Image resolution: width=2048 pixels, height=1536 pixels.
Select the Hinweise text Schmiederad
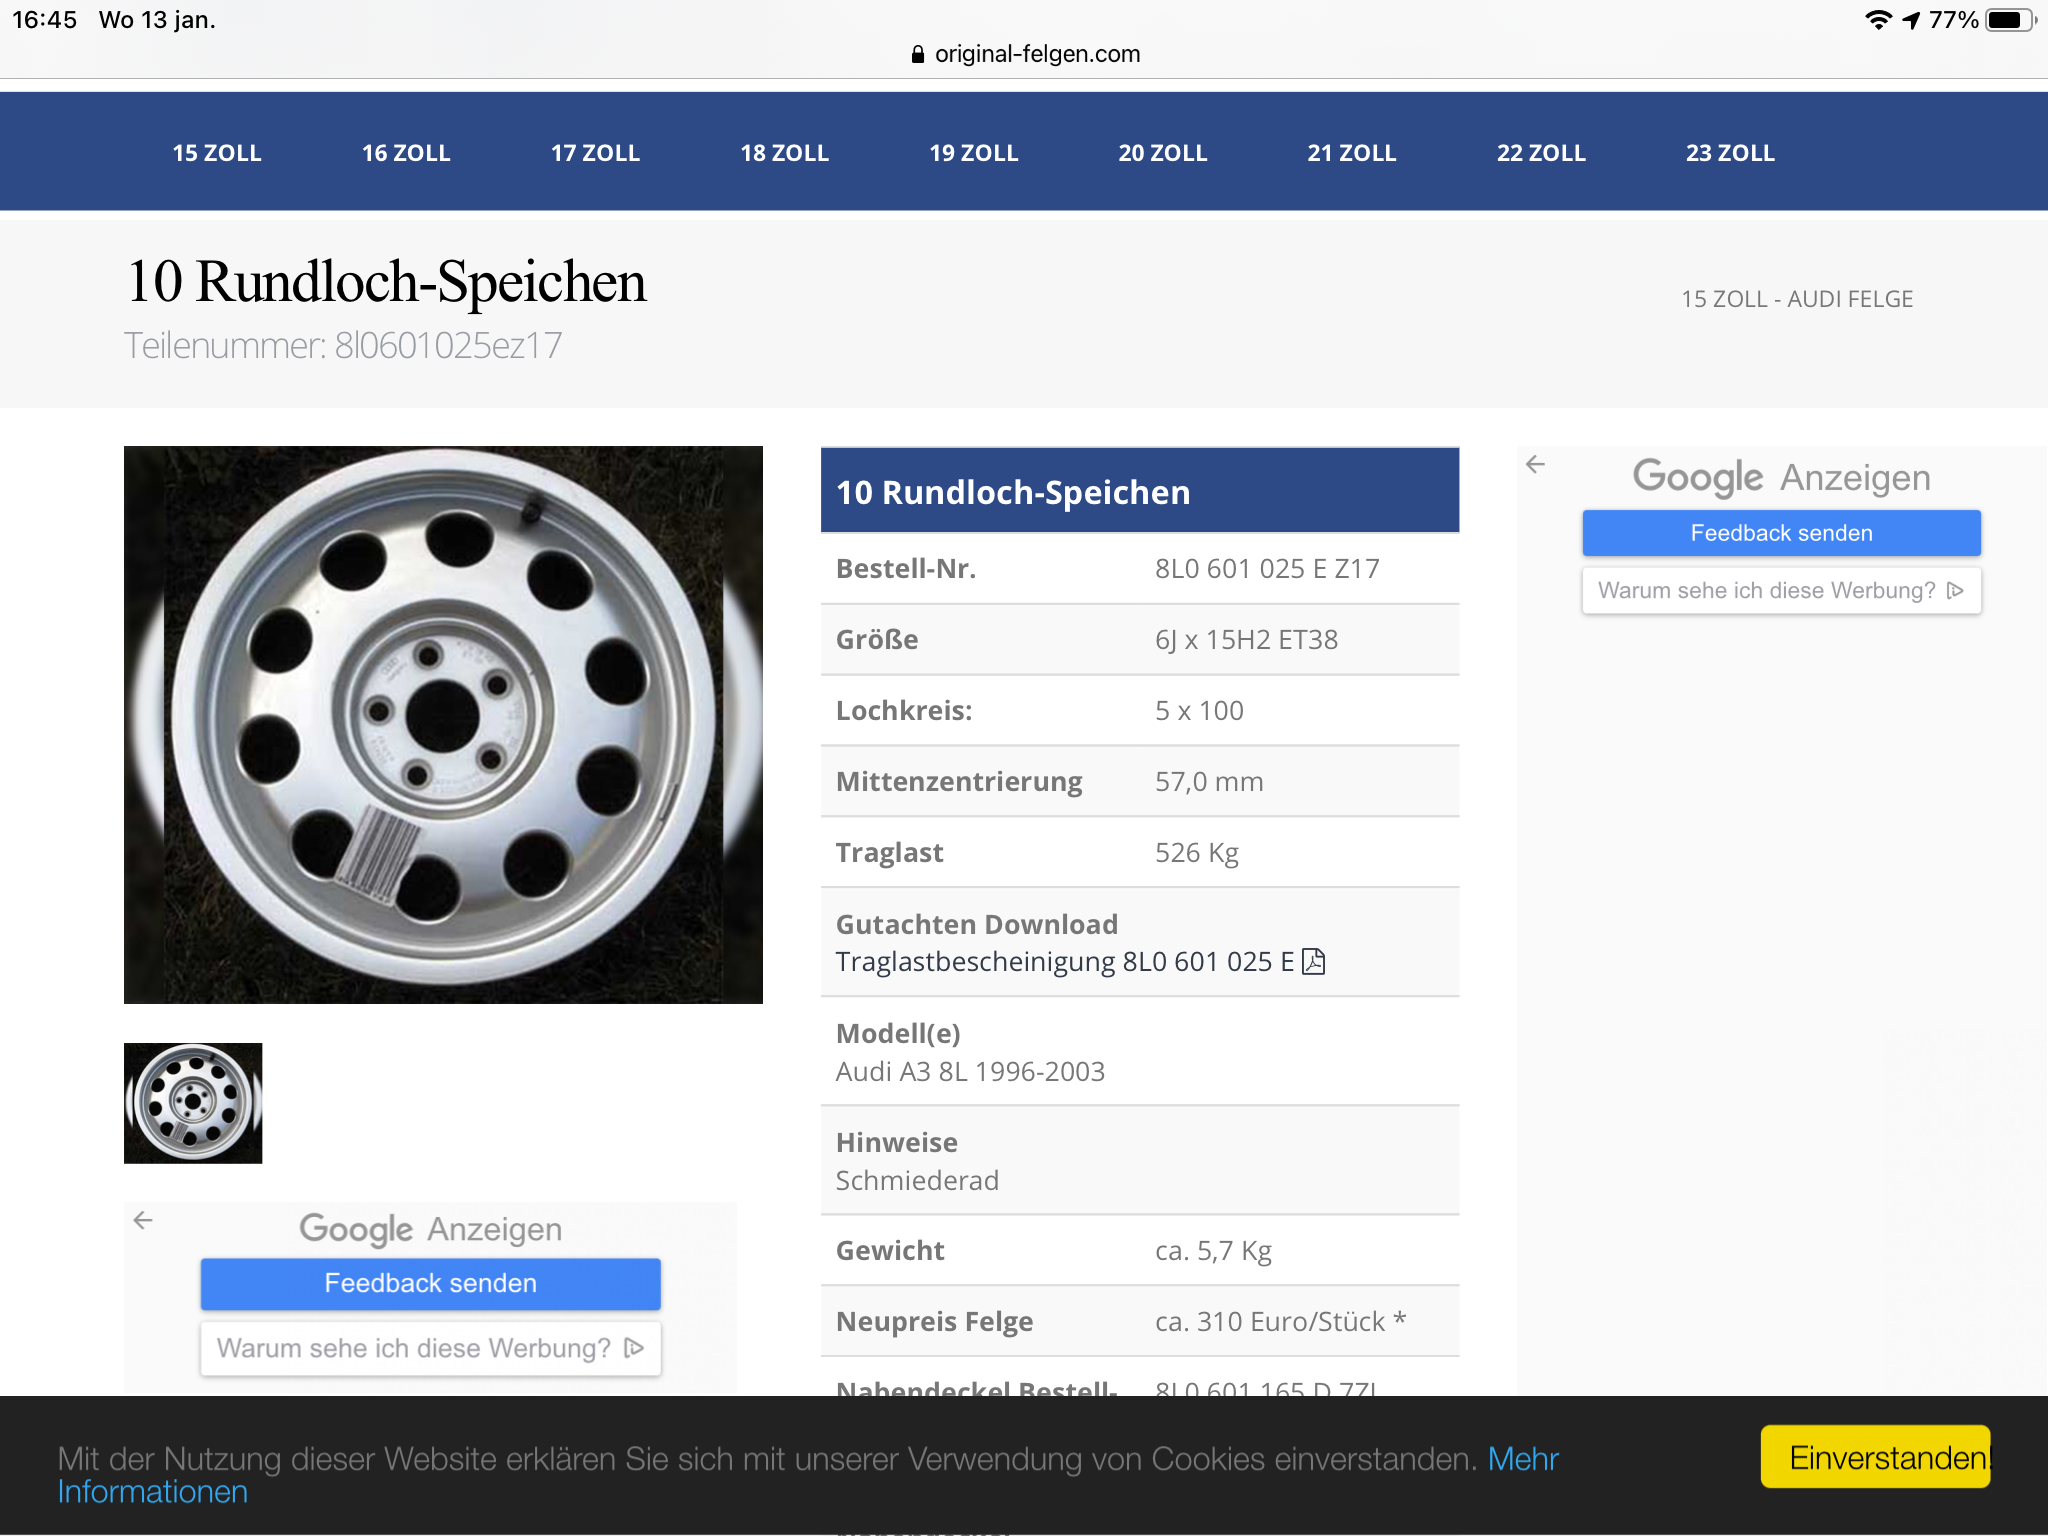point(917,1181)
